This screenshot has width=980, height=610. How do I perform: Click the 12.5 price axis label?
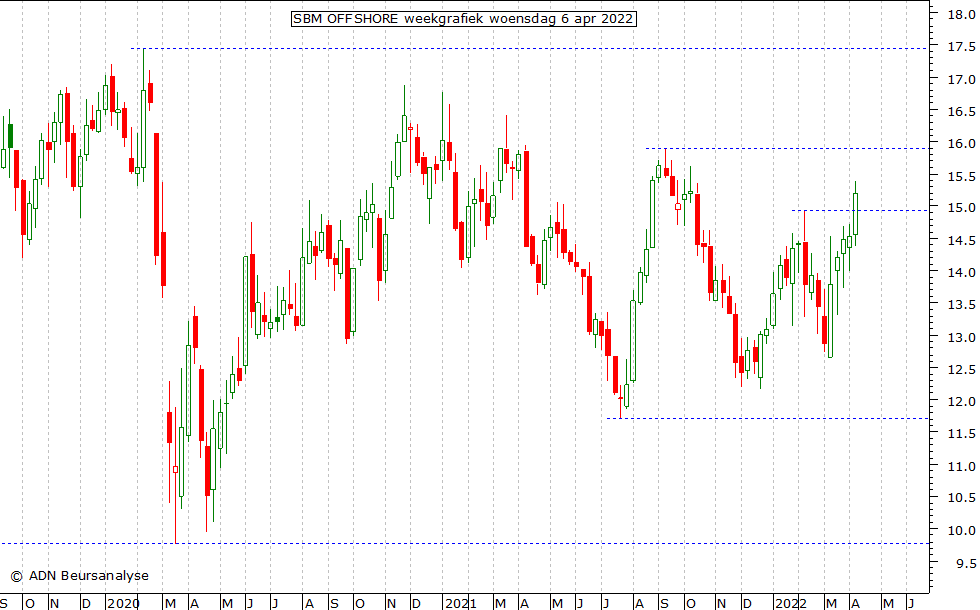coord(961,369)
